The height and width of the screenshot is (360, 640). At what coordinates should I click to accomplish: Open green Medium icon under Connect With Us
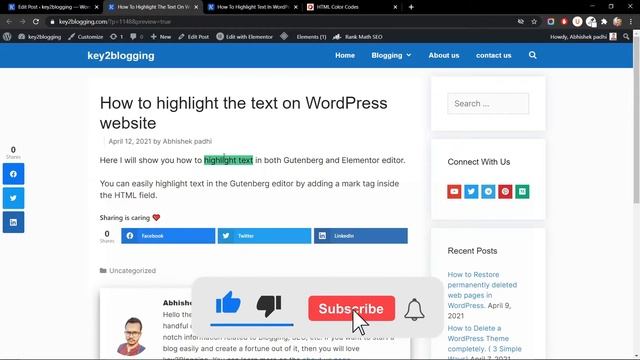click(x=522, y=191)
